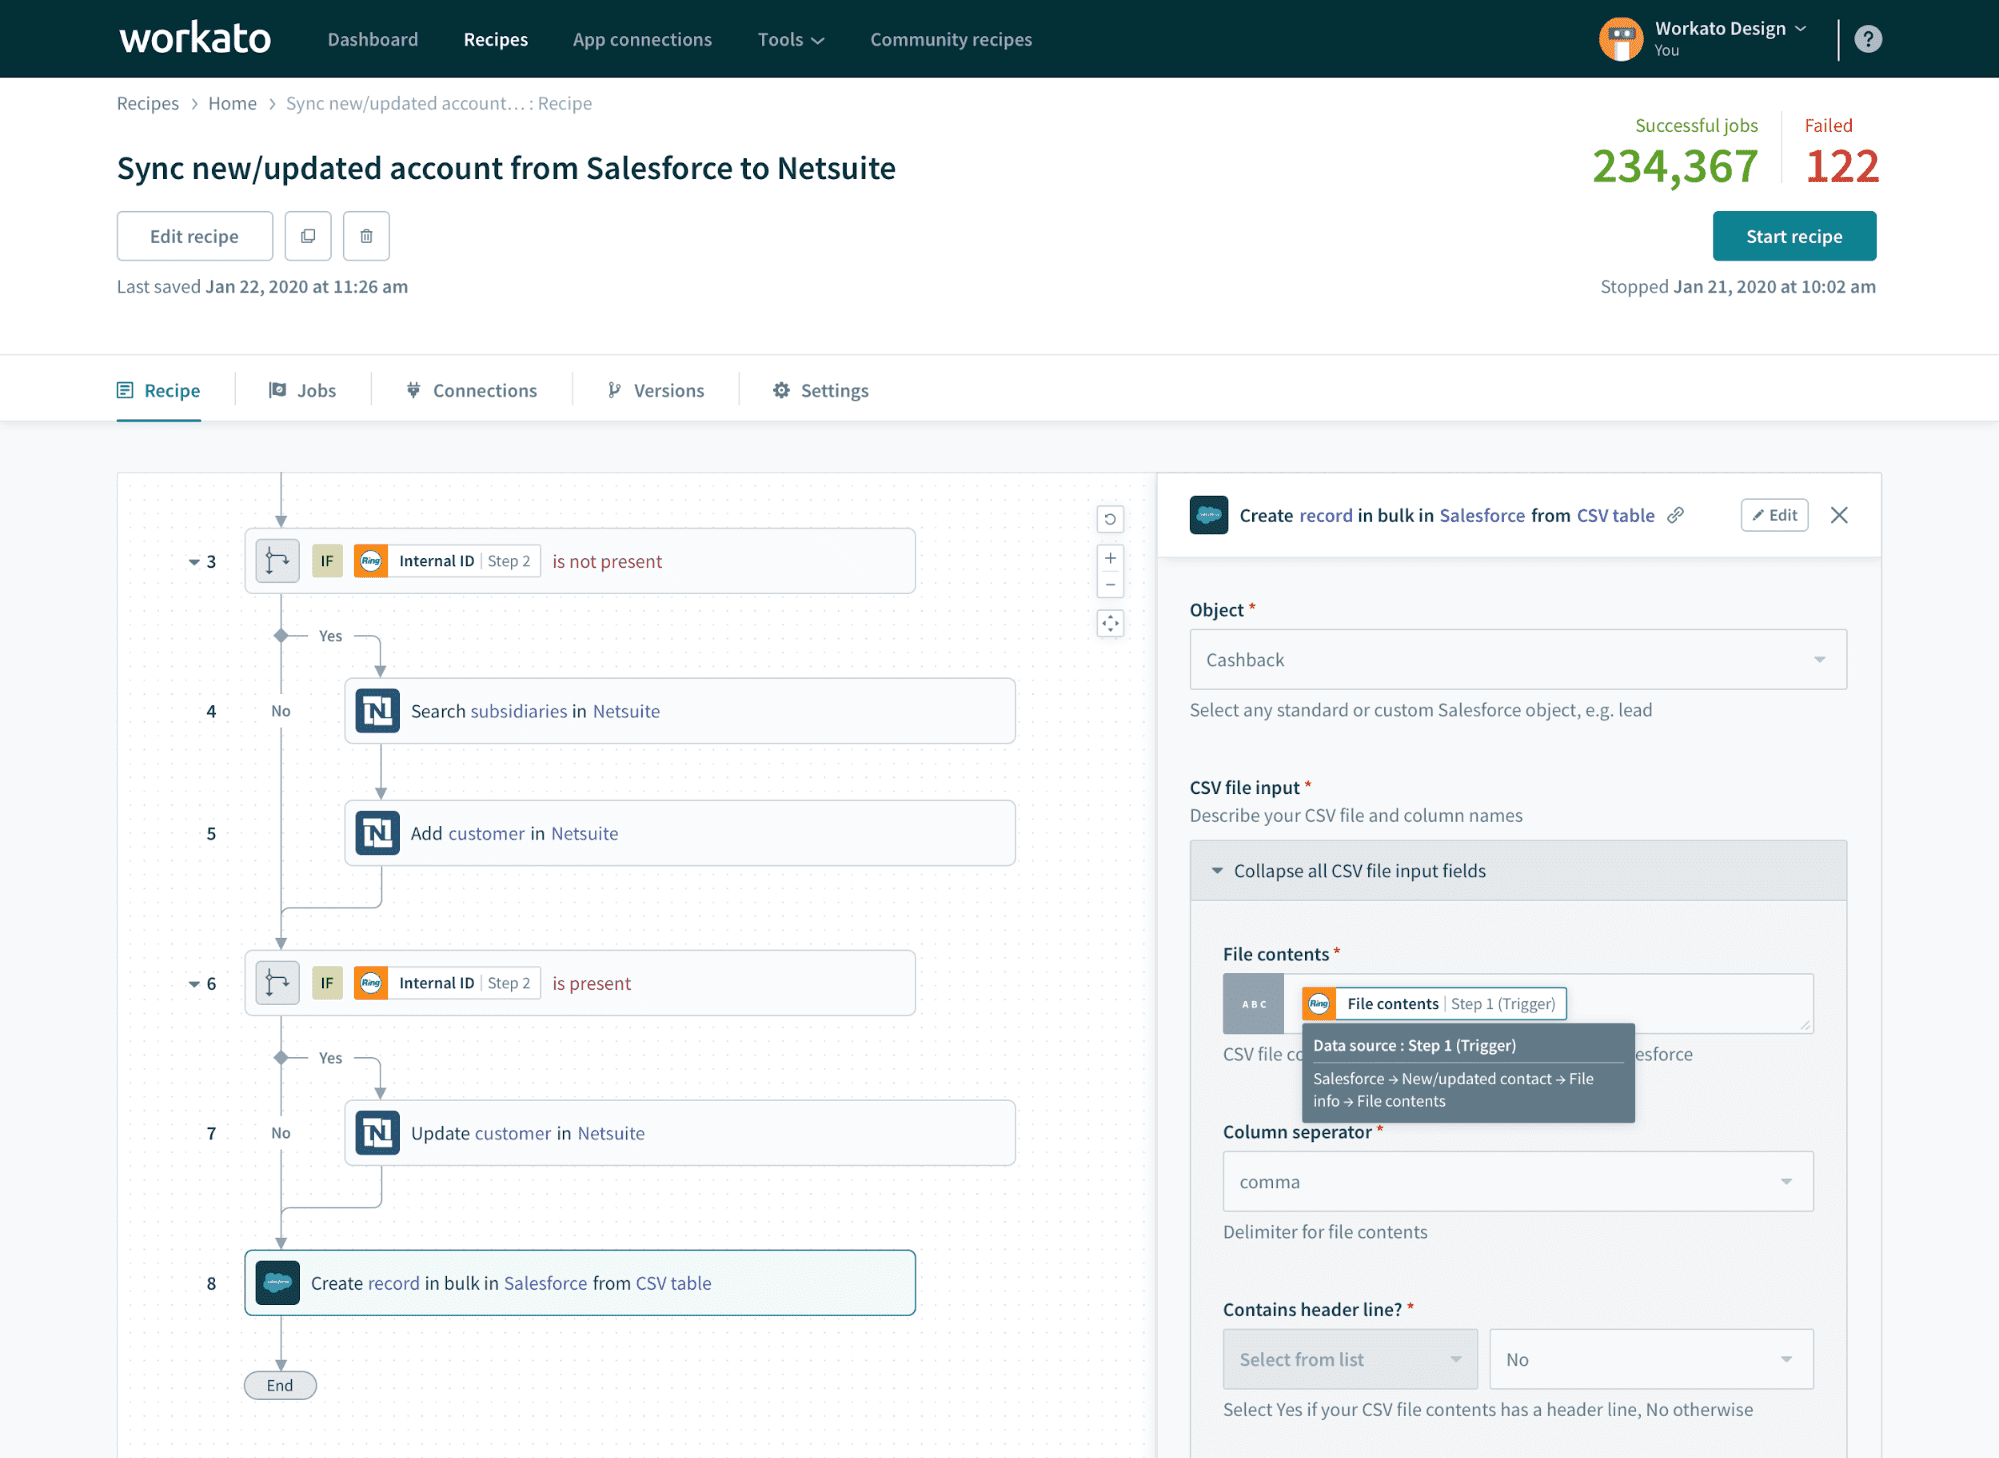Click the Internal ID pill in step 3

[447, 561]
